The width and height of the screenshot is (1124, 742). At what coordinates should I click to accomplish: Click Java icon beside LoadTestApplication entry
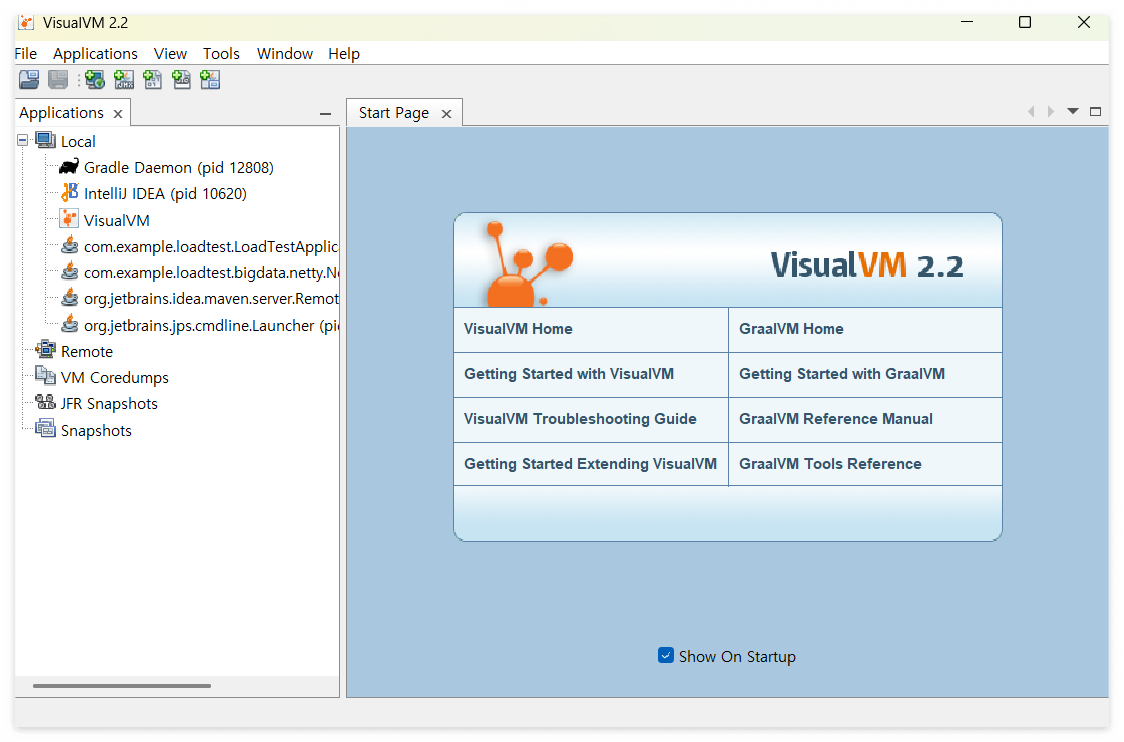click(x=70, y=246)
